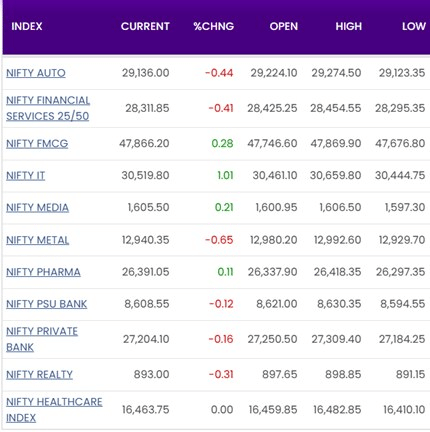Click the INDEX column header
This screenshot has height=432, width=430.
27,26
